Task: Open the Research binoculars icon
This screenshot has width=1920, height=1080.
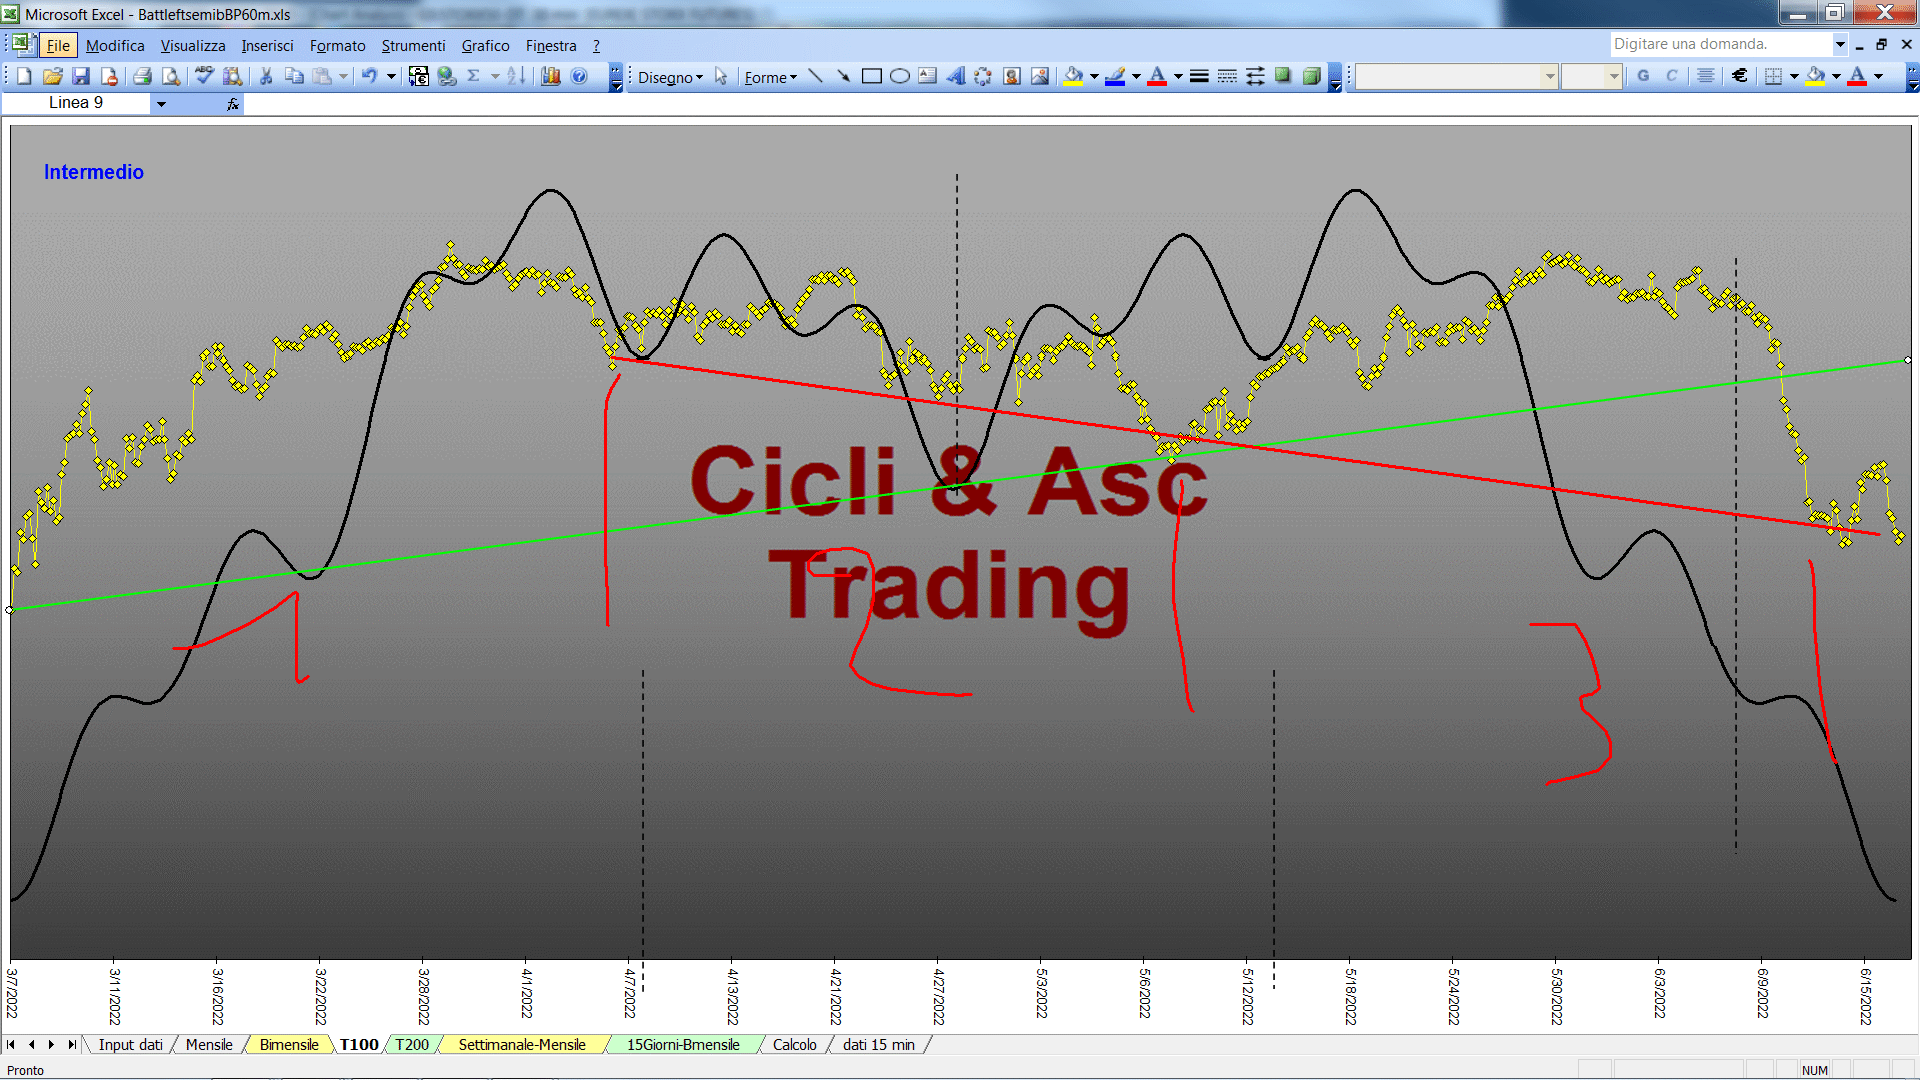Action: (233, 76)
